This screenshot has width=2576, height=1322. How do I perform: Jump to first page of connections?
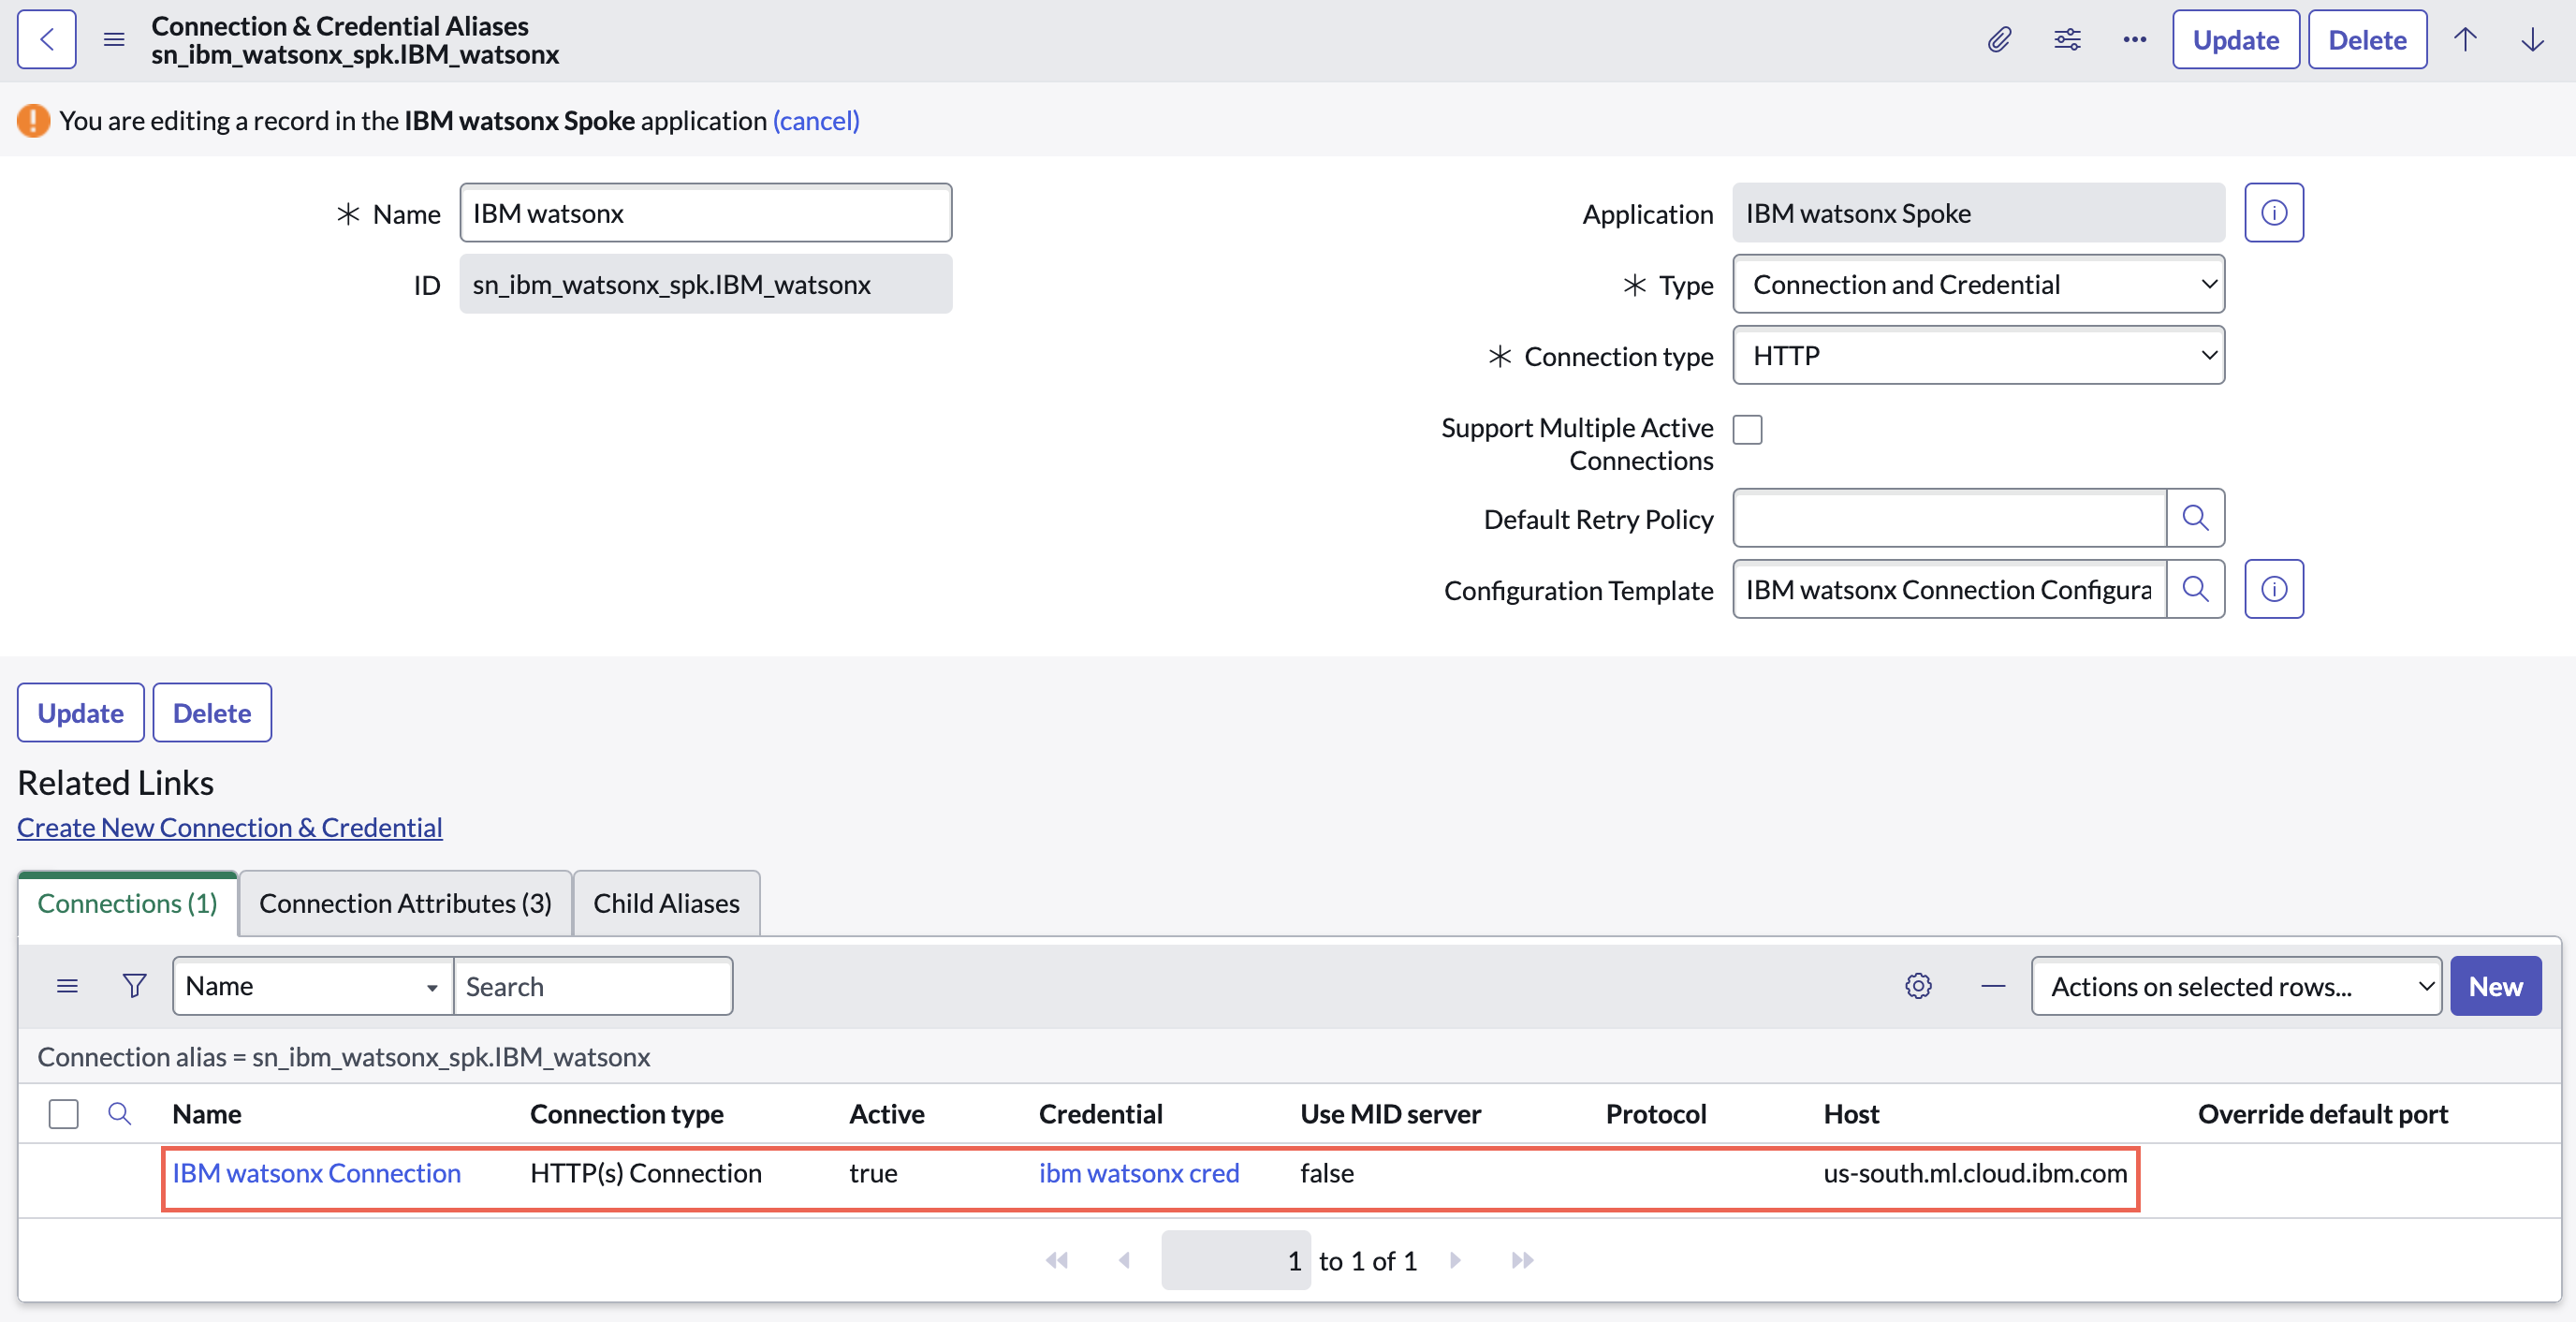[x=1056, y=1260]
